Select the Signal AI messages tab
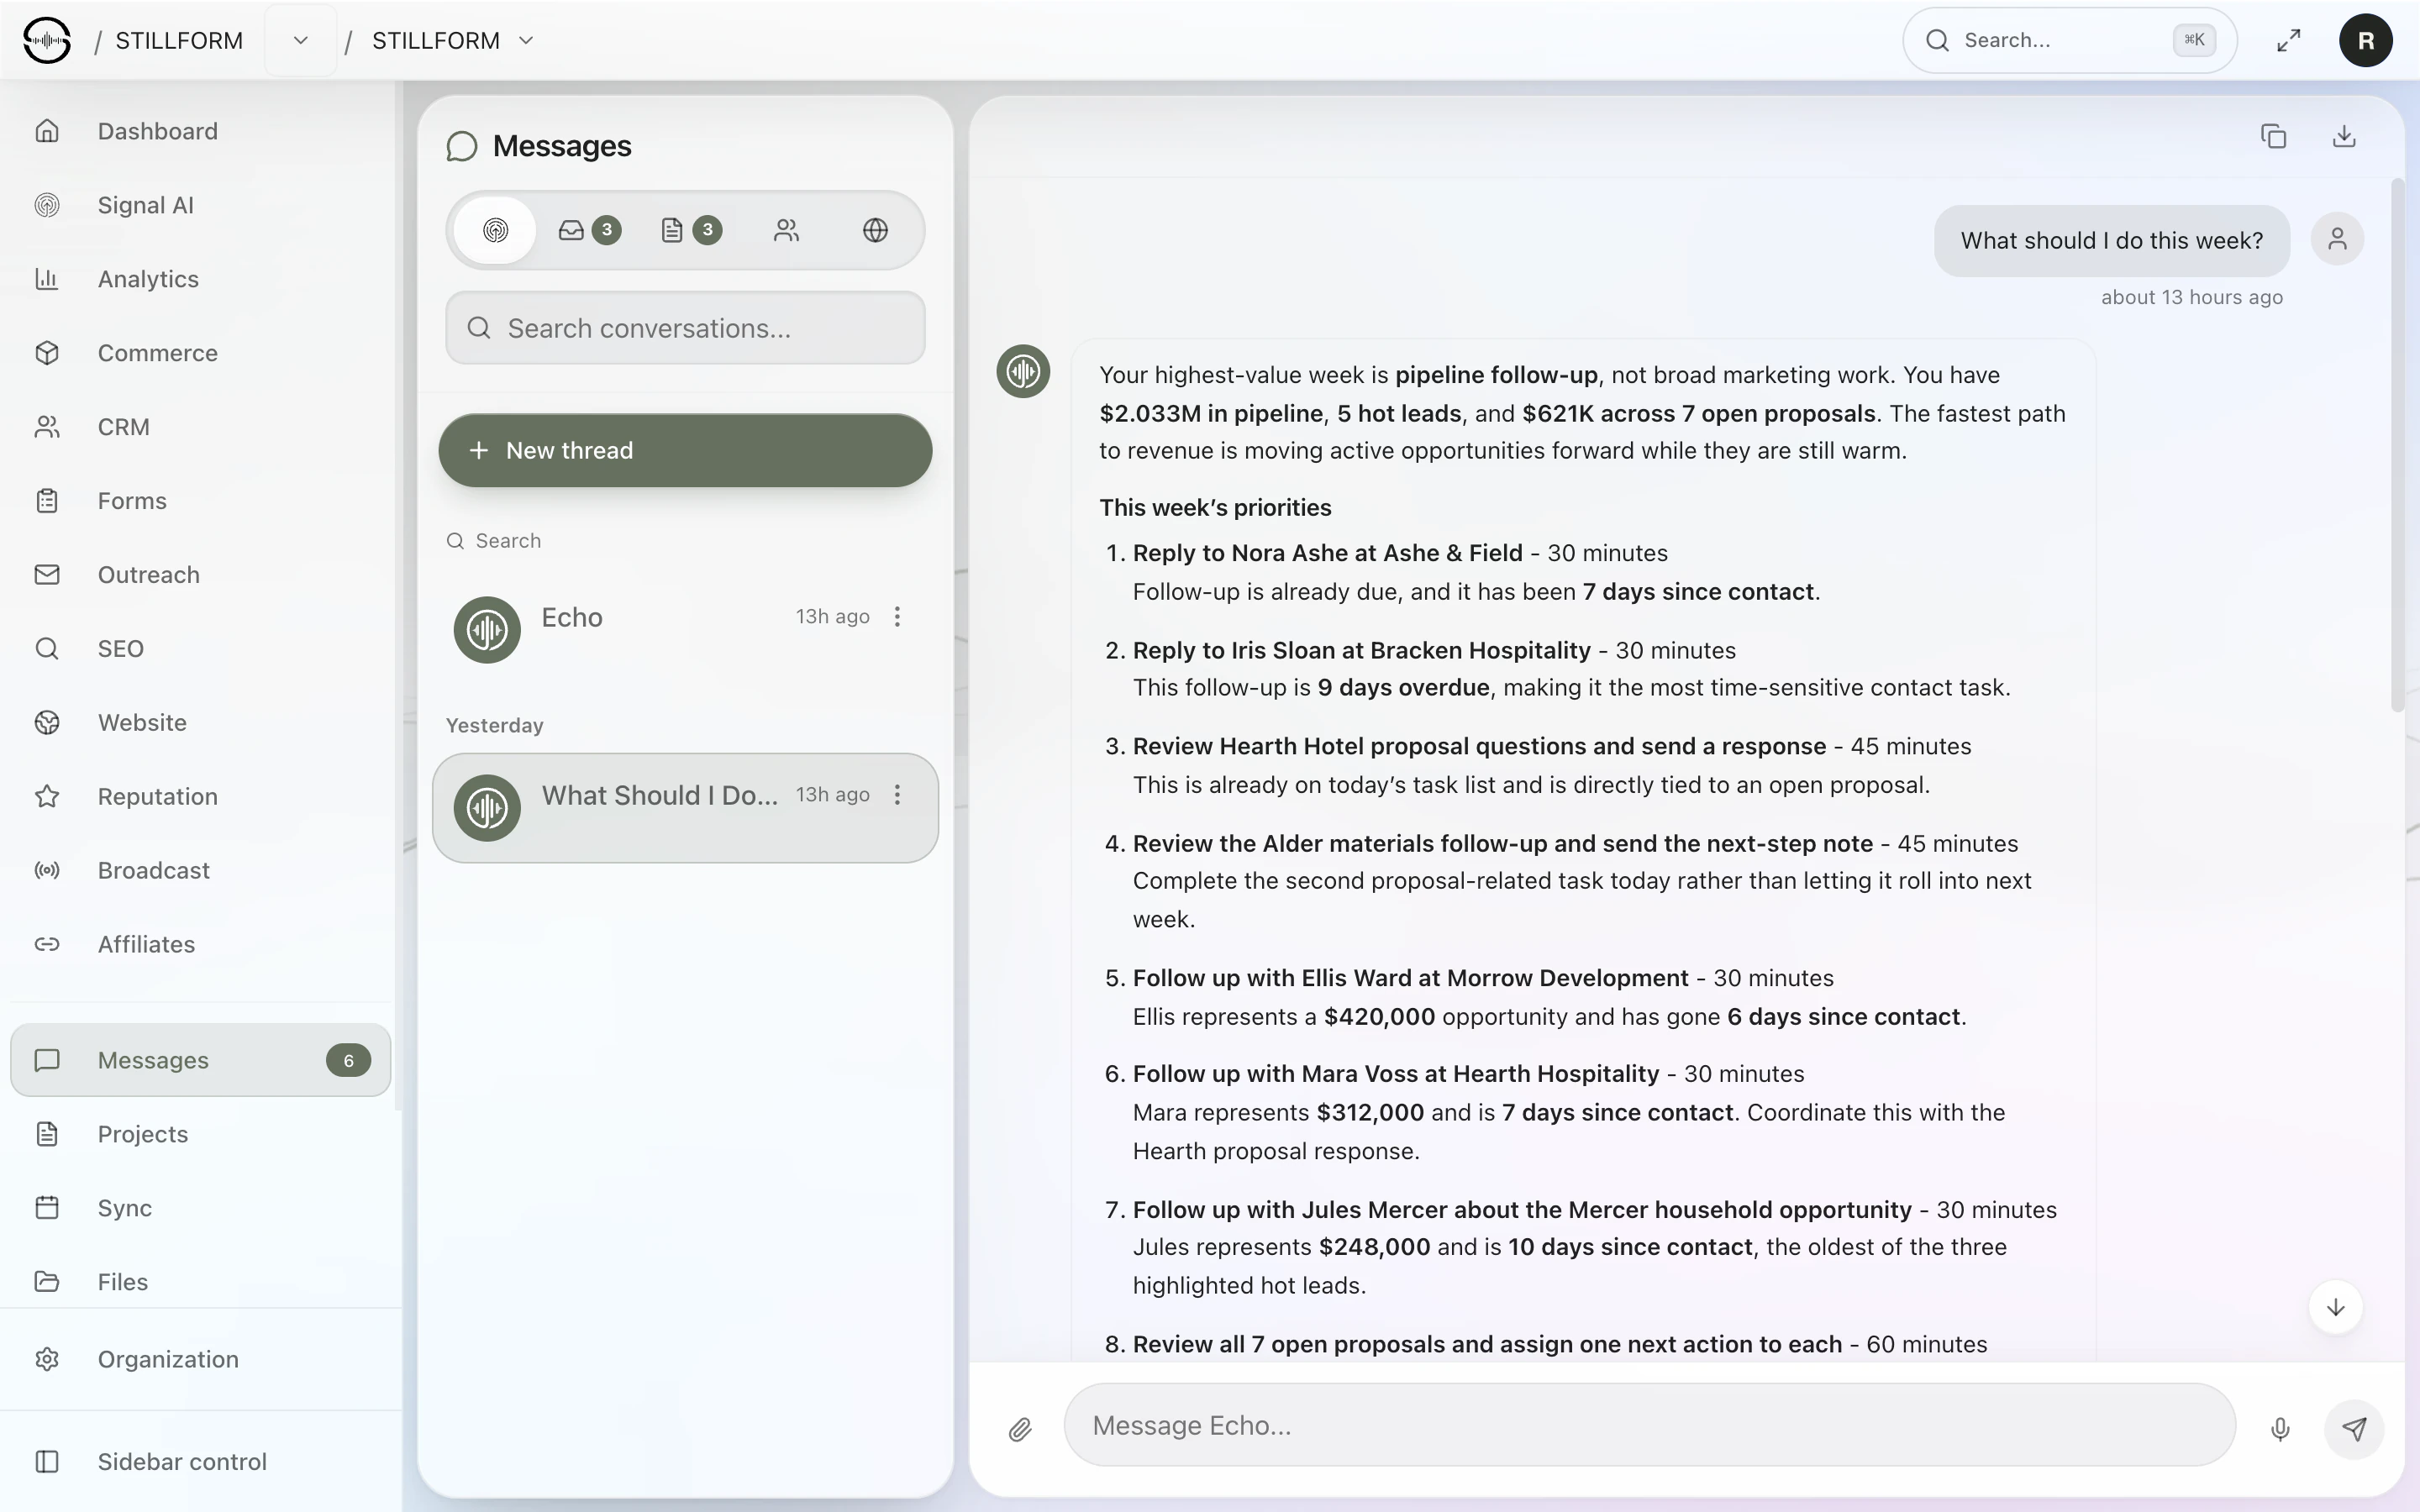The image size is (2420, 1512). click(x=495, y=230)
